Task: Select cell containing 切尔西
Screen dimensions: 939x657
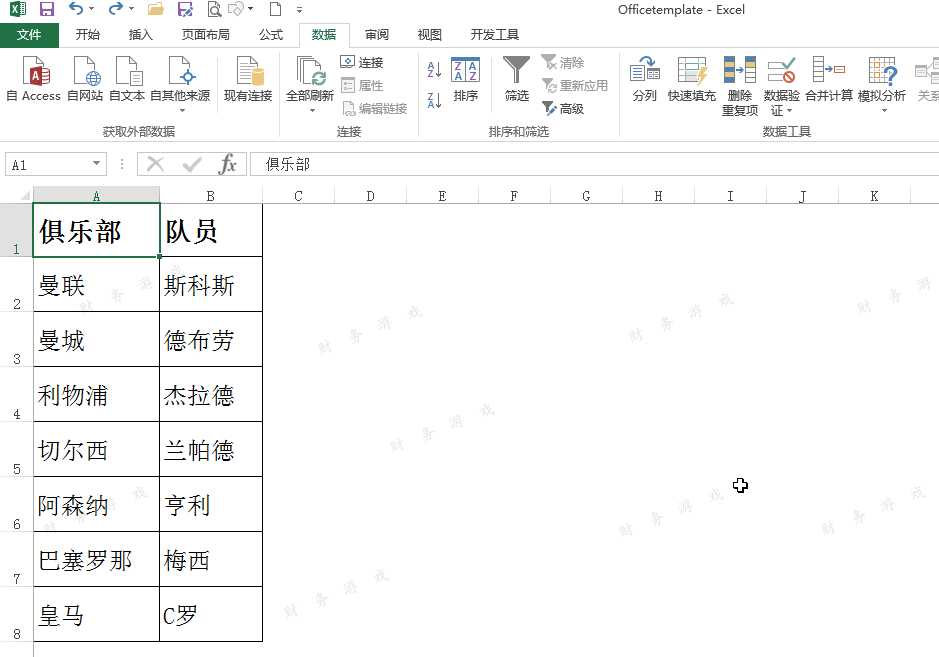Action: tap(96, 450)
